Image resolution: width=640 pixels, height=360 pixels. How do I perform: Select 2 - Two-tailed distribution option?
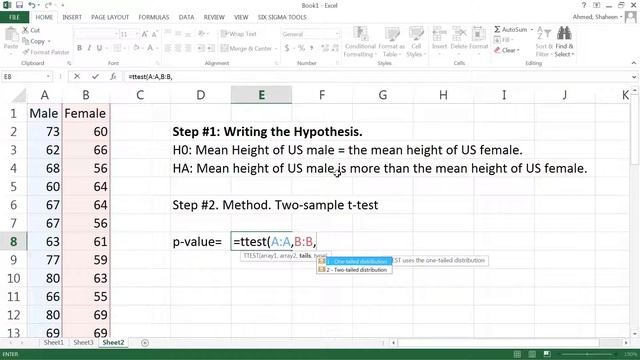tap(355, 270)
